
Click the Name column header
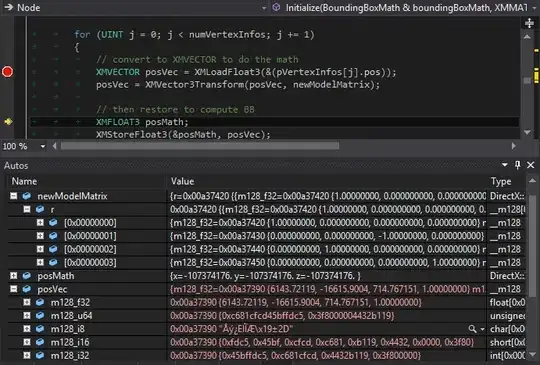click(24, 181)
